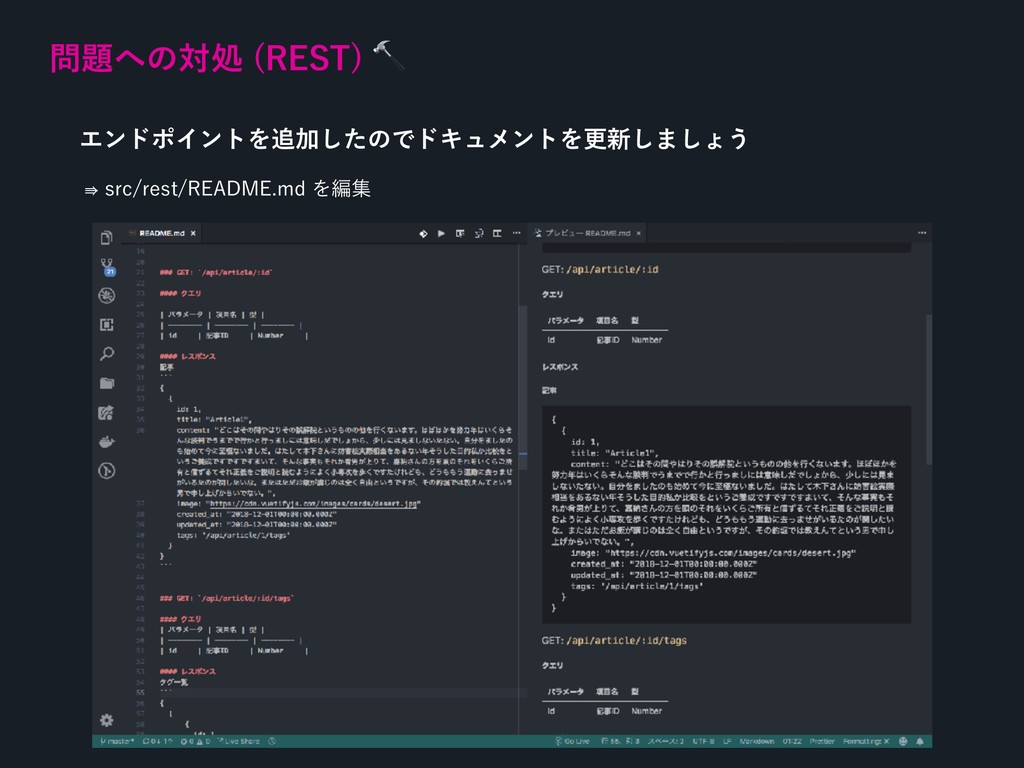Click the split editor icon

click(497, 233)
